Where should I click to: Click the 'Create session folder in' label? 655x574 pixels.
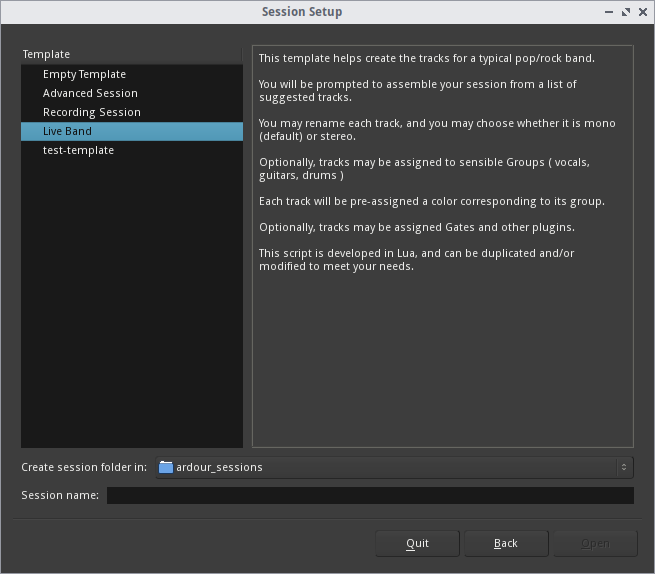pos(84,467)
